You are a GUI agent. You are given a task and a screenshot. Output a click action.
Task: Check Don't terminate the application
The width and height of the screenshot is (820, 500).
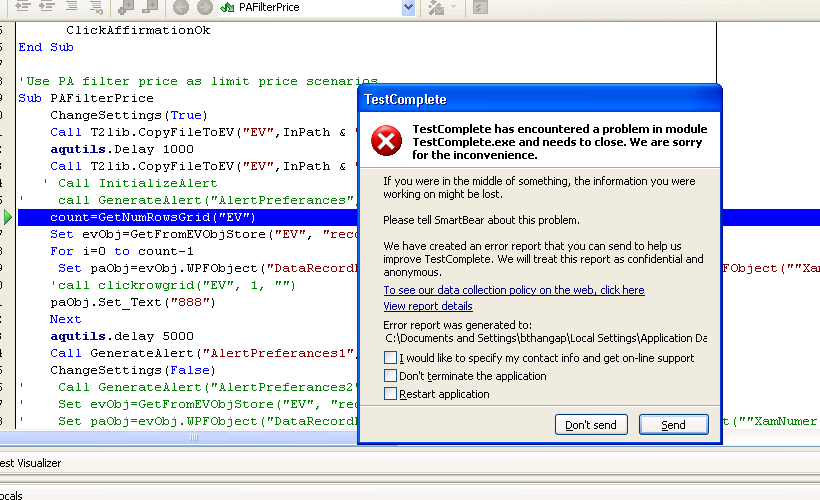[390, 376]
